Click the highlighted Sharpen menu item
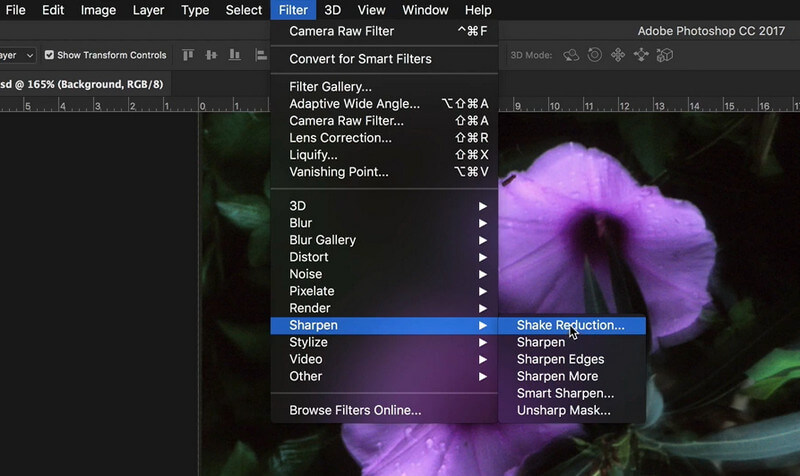The height and width of the screenshot is (476, 800). tap(384, 325)
